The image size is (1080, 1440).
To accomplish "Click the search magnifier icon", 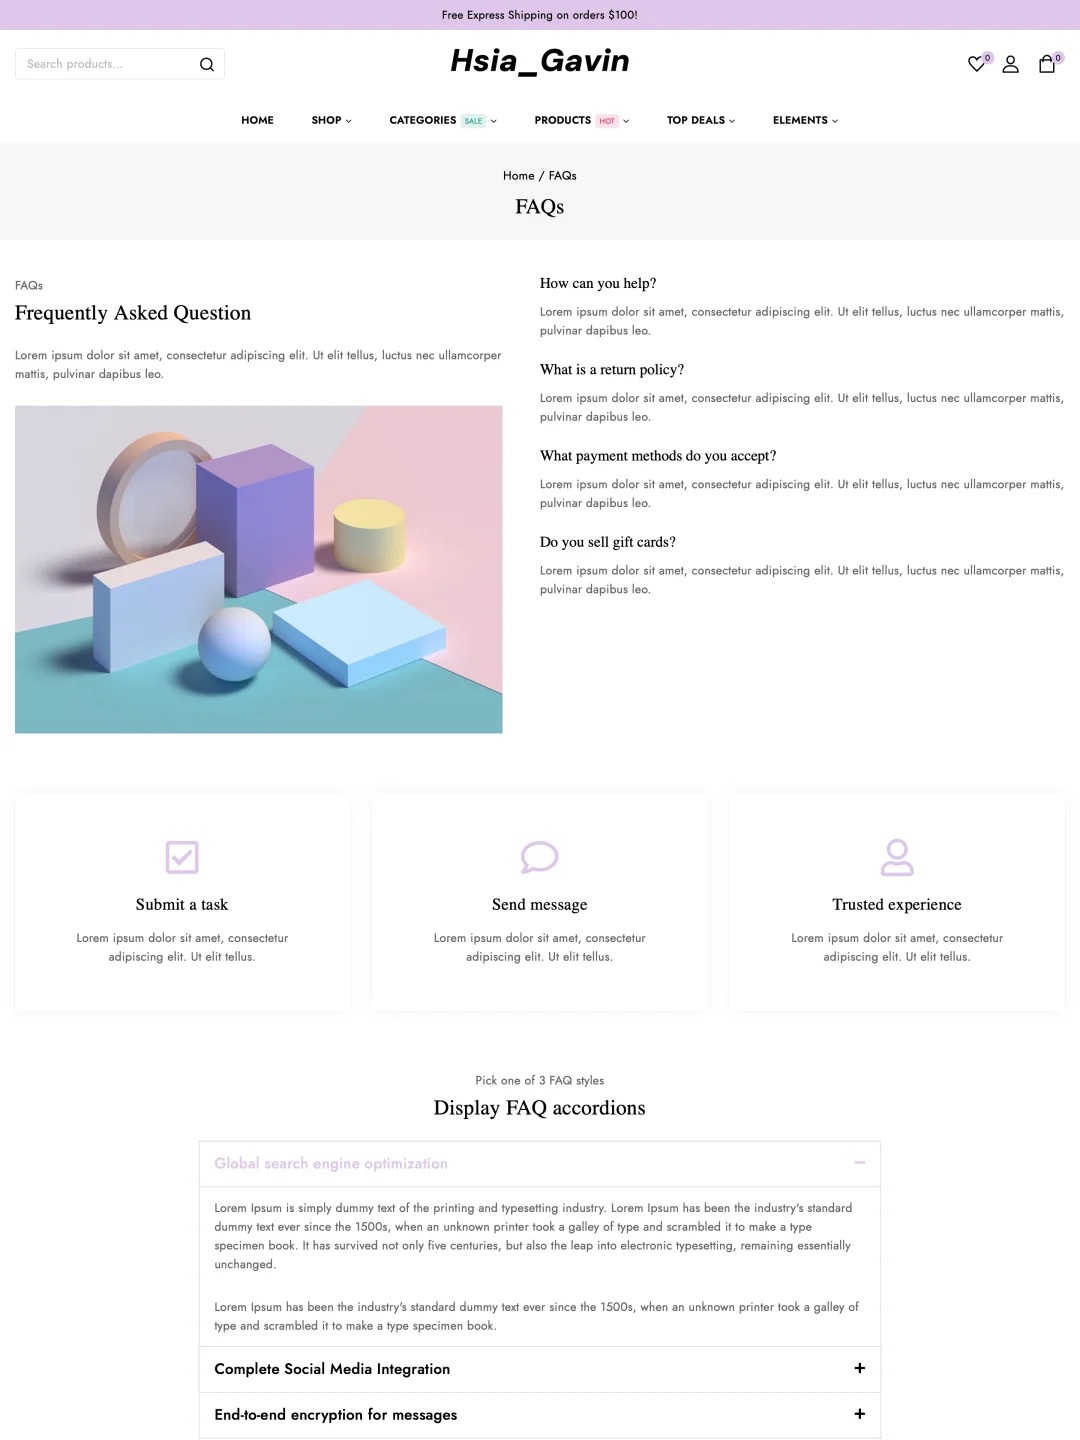I will [x=207, y=64].
